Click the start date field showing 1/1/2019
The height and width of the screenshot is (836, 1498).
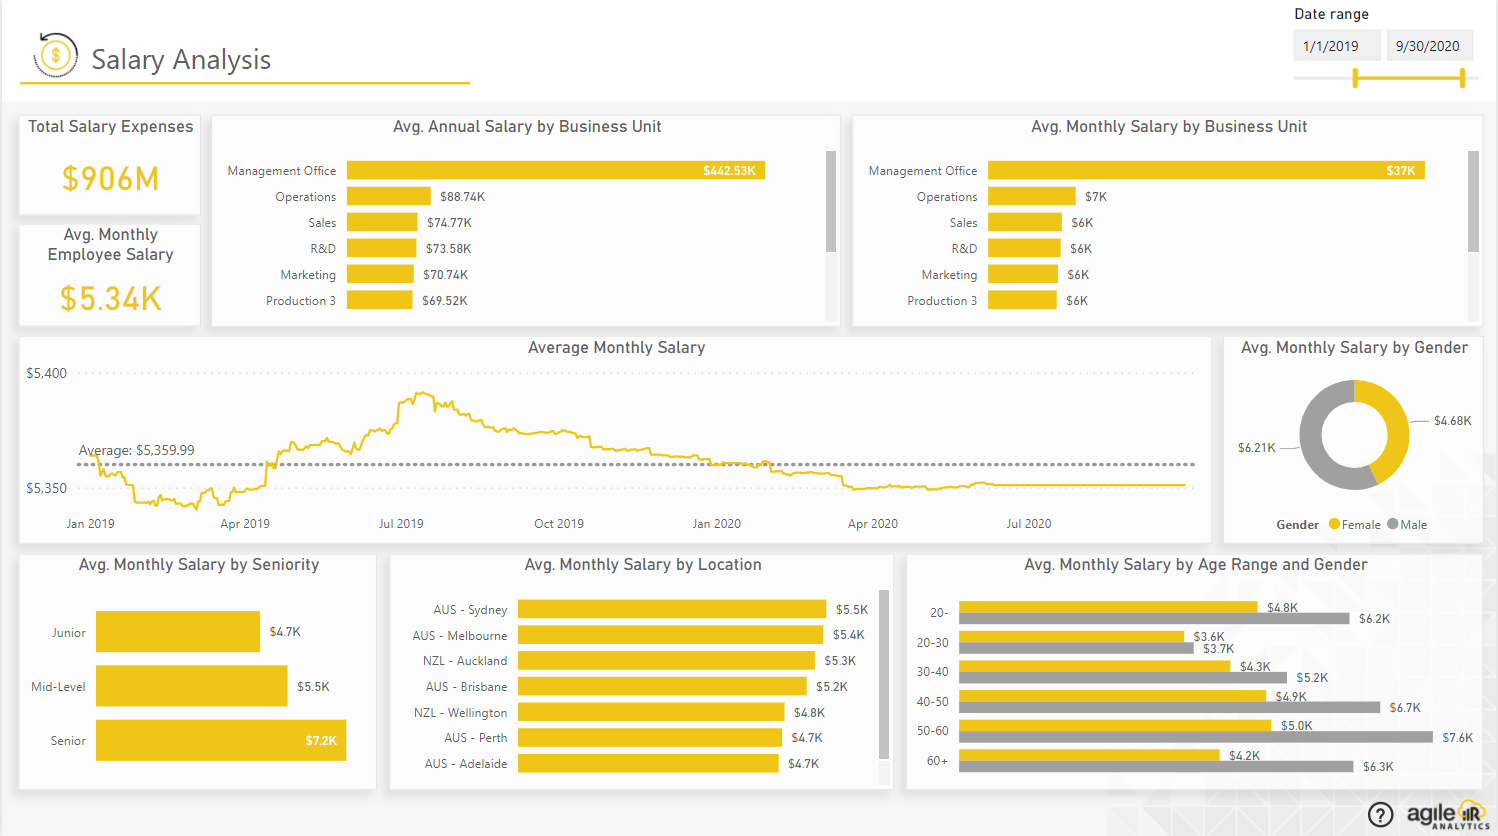pos(1336,44)
